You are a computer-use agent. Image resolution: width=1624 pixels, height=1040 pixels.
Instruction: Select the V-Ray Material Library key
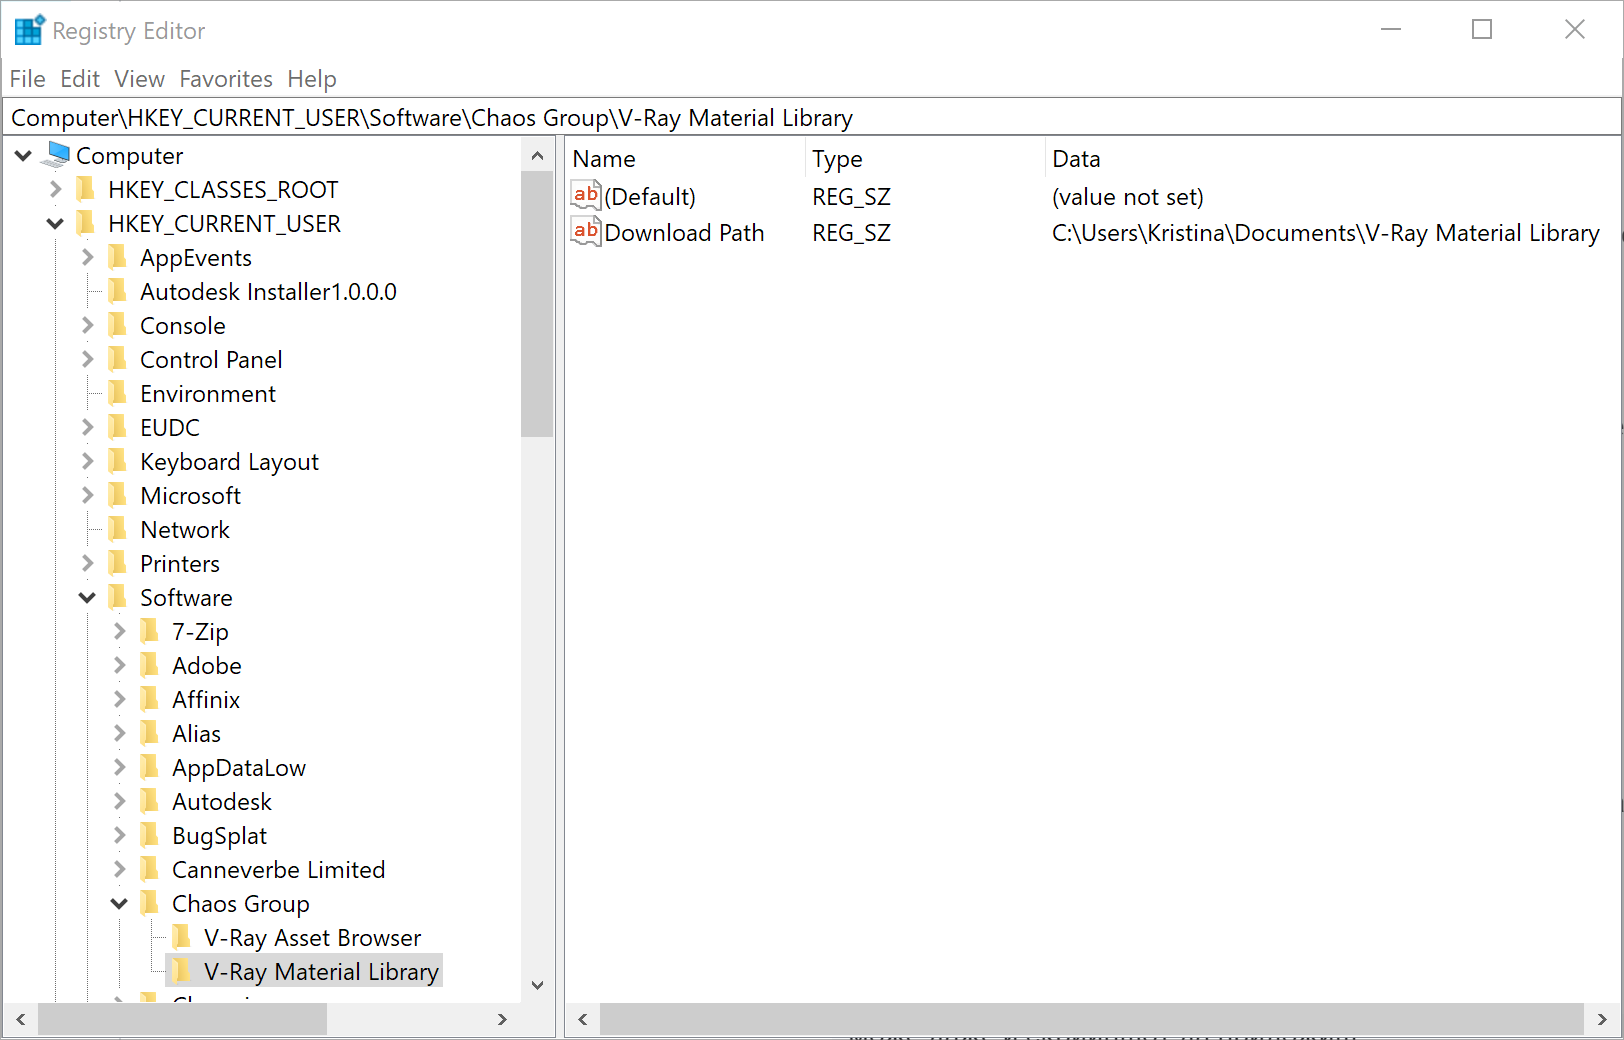[320, 972]
